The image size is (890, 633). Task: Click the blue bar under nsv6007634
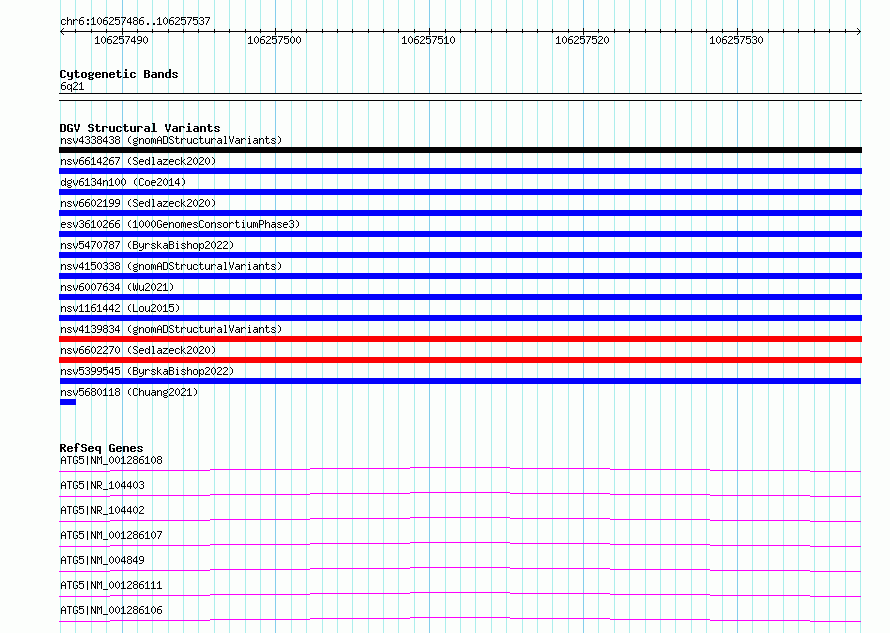tap(460, 297)
